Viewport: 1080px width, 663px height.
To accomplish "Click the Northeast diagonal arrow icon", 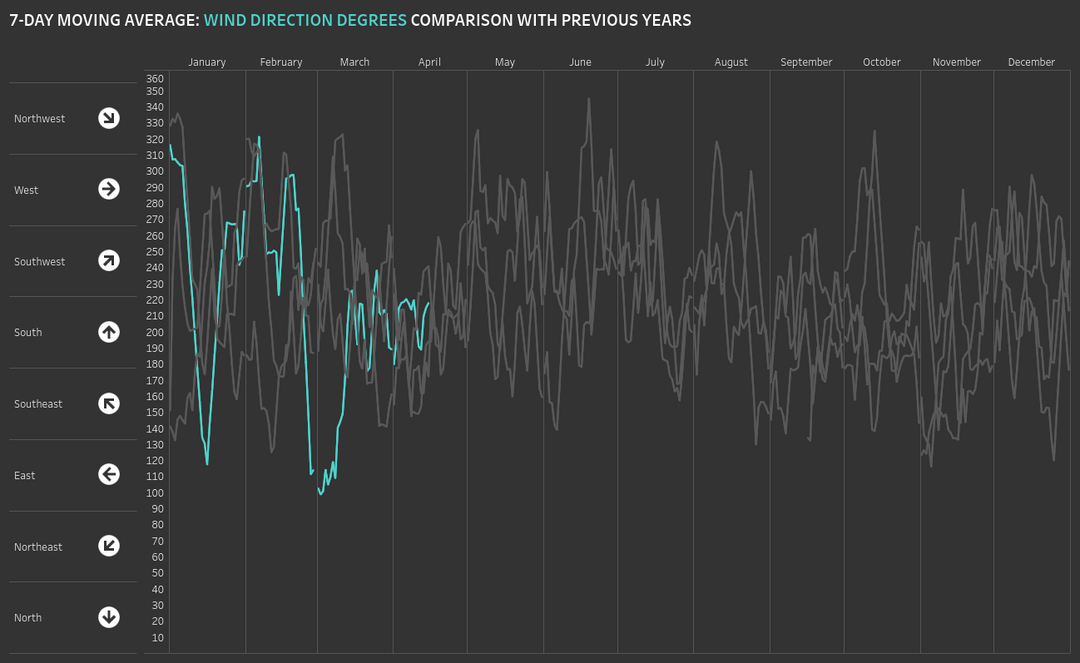I will 109,546.
